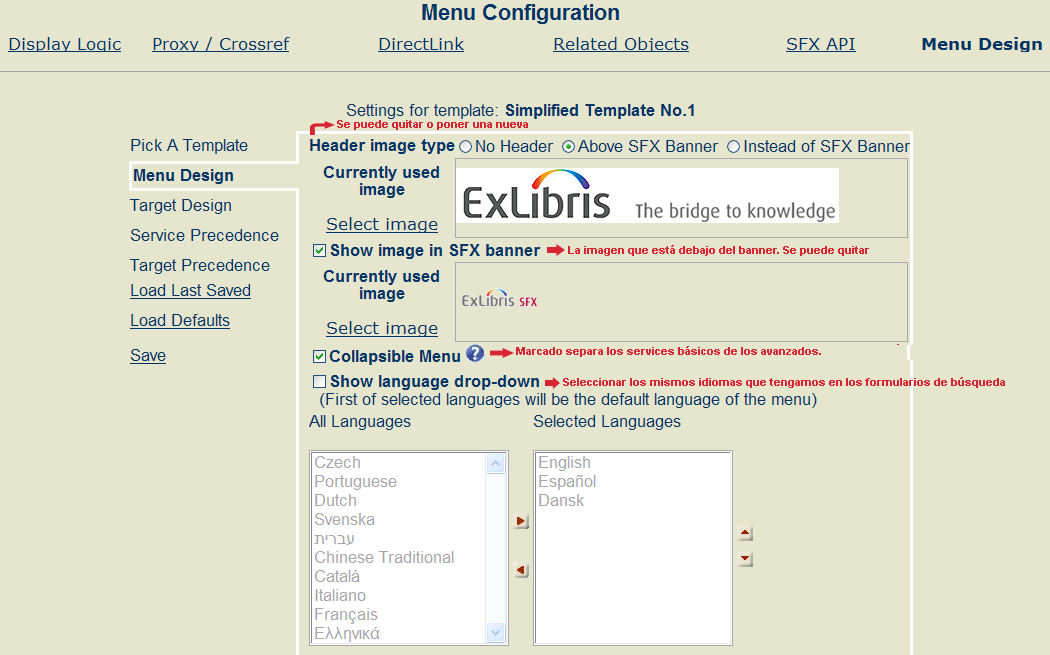Select עברית in All Languages list
Screen dimensions: 1050x655
tap(334, 538)
